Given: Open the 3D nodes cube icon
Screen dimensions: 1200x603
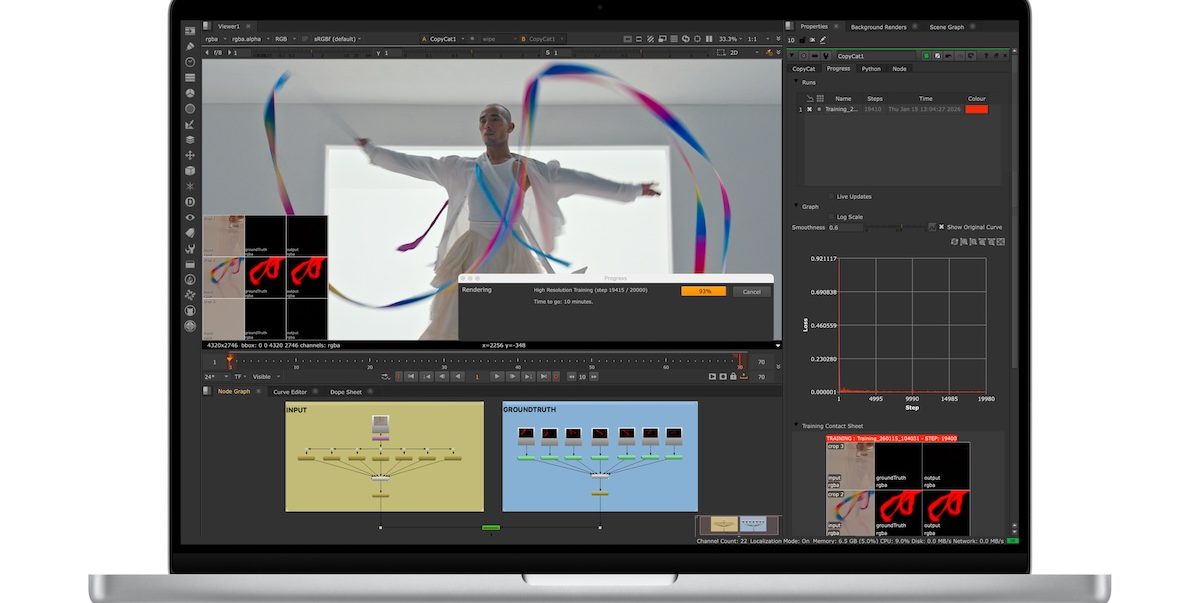Looking at the screenshot, I should tap(190, 171).
